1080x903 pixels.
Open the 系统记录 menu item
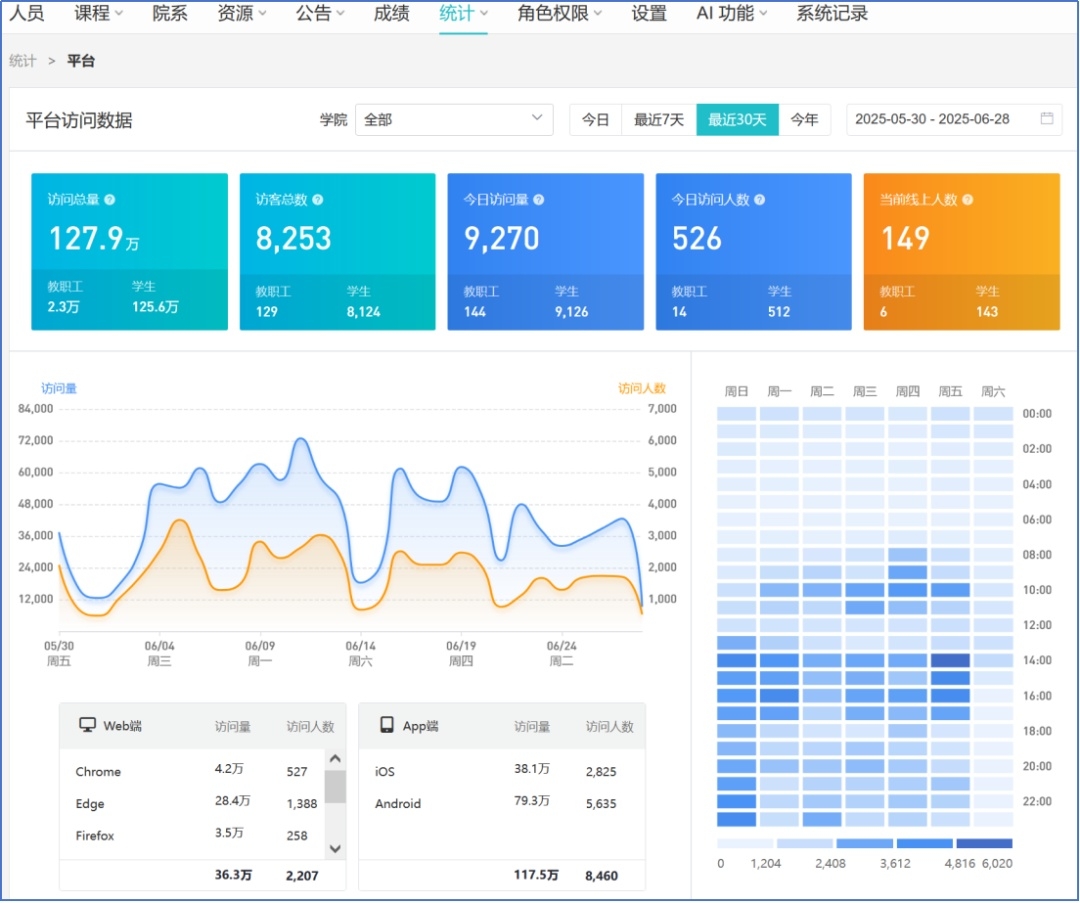pyautogui.click(x=832, y=14)
